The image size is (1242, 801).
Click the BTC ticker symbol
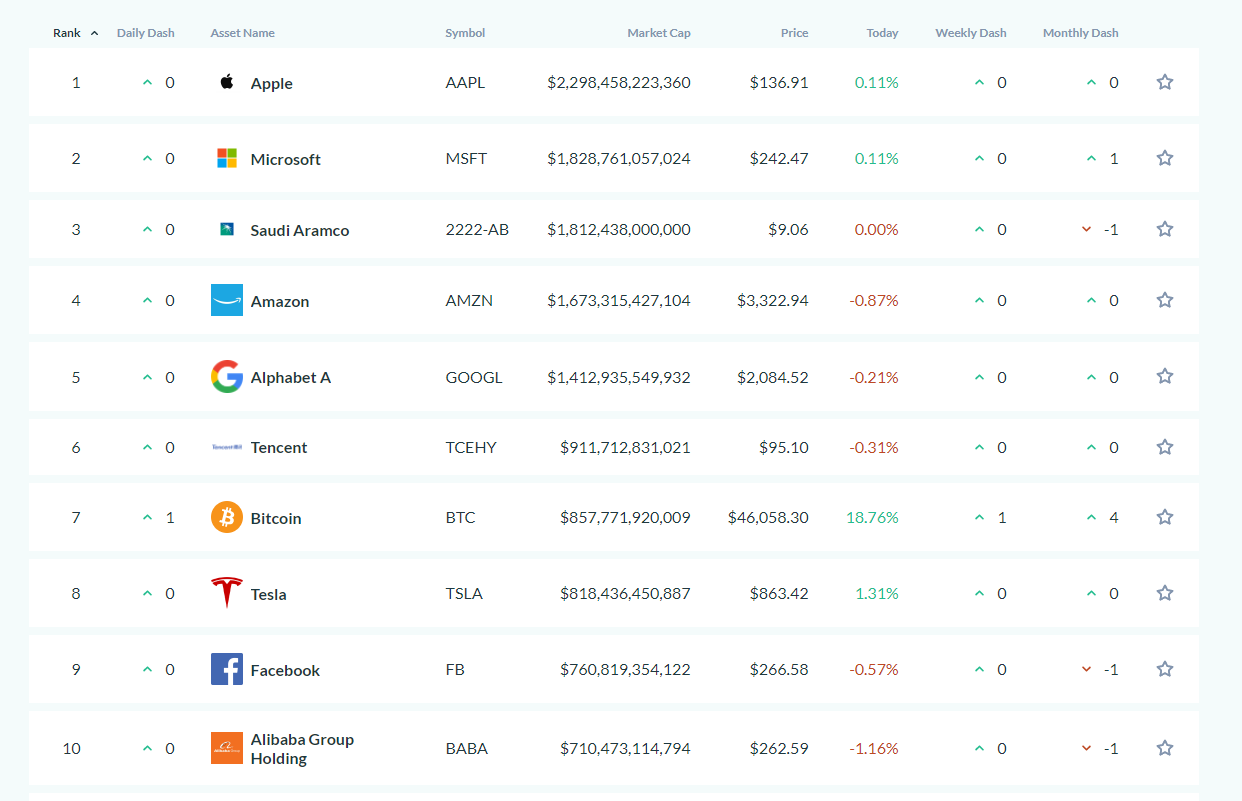coord(460,517)
